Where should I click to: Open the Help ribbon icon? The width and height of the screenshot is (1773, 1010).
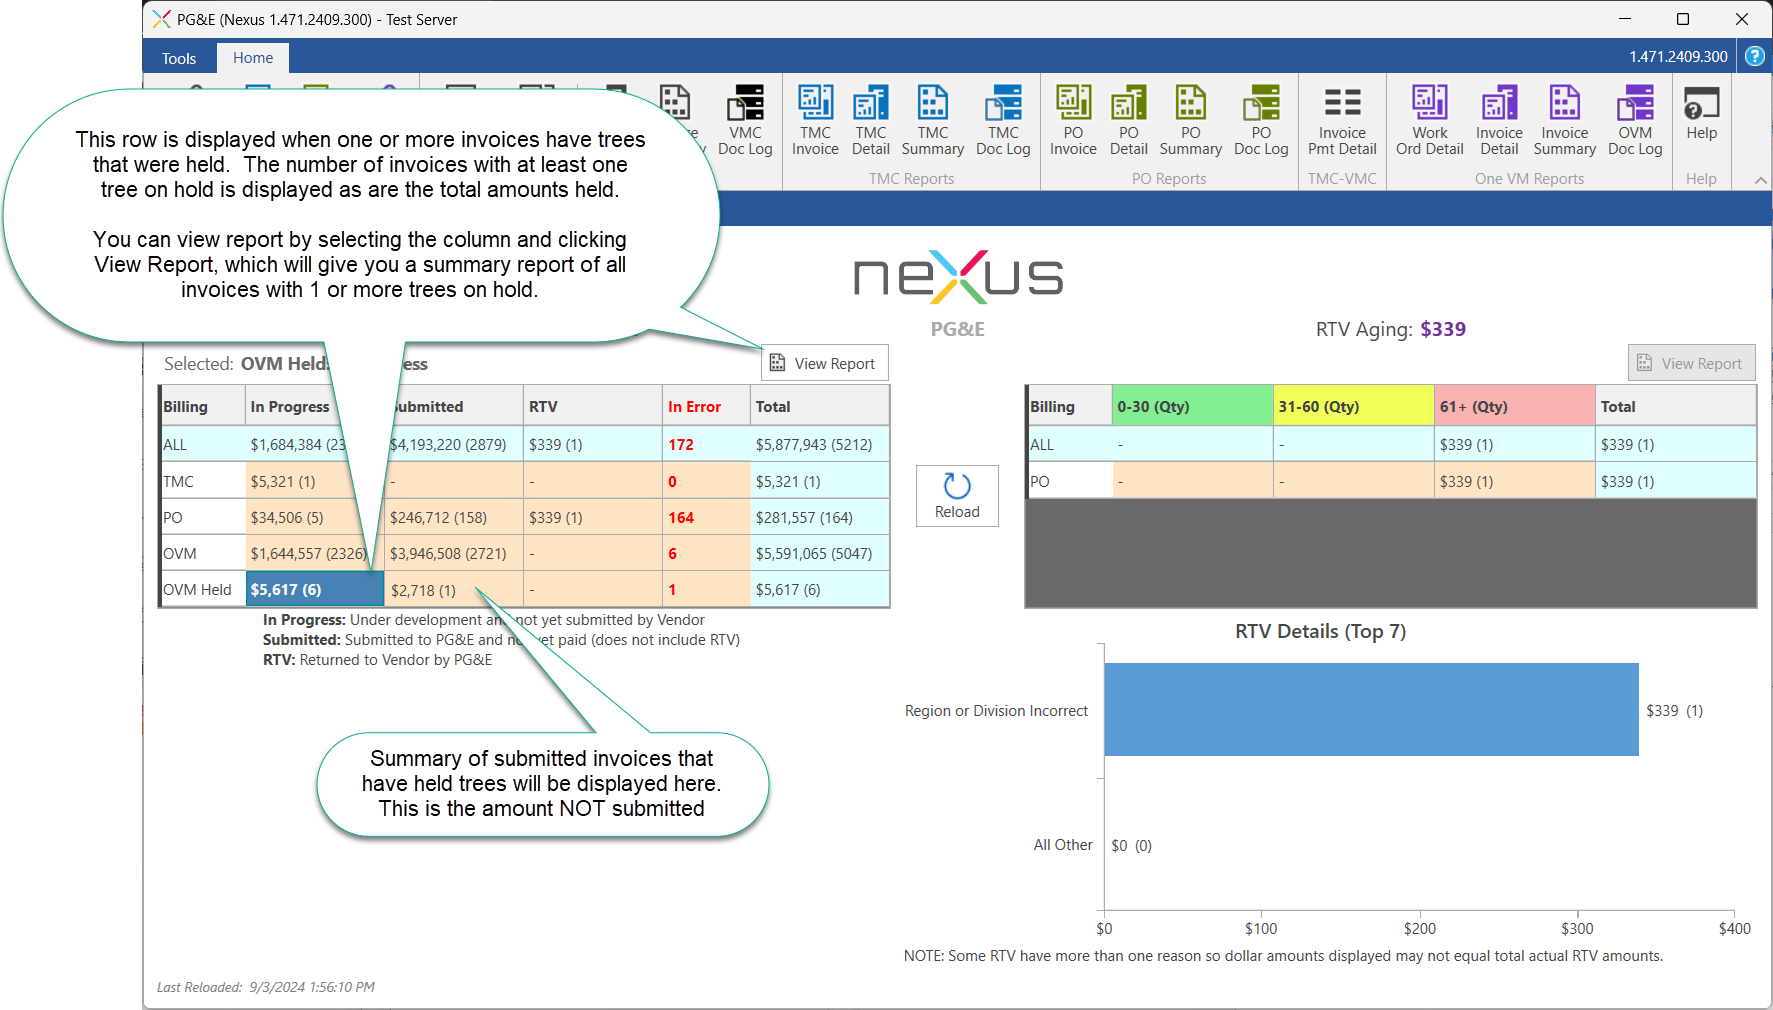1701,113
